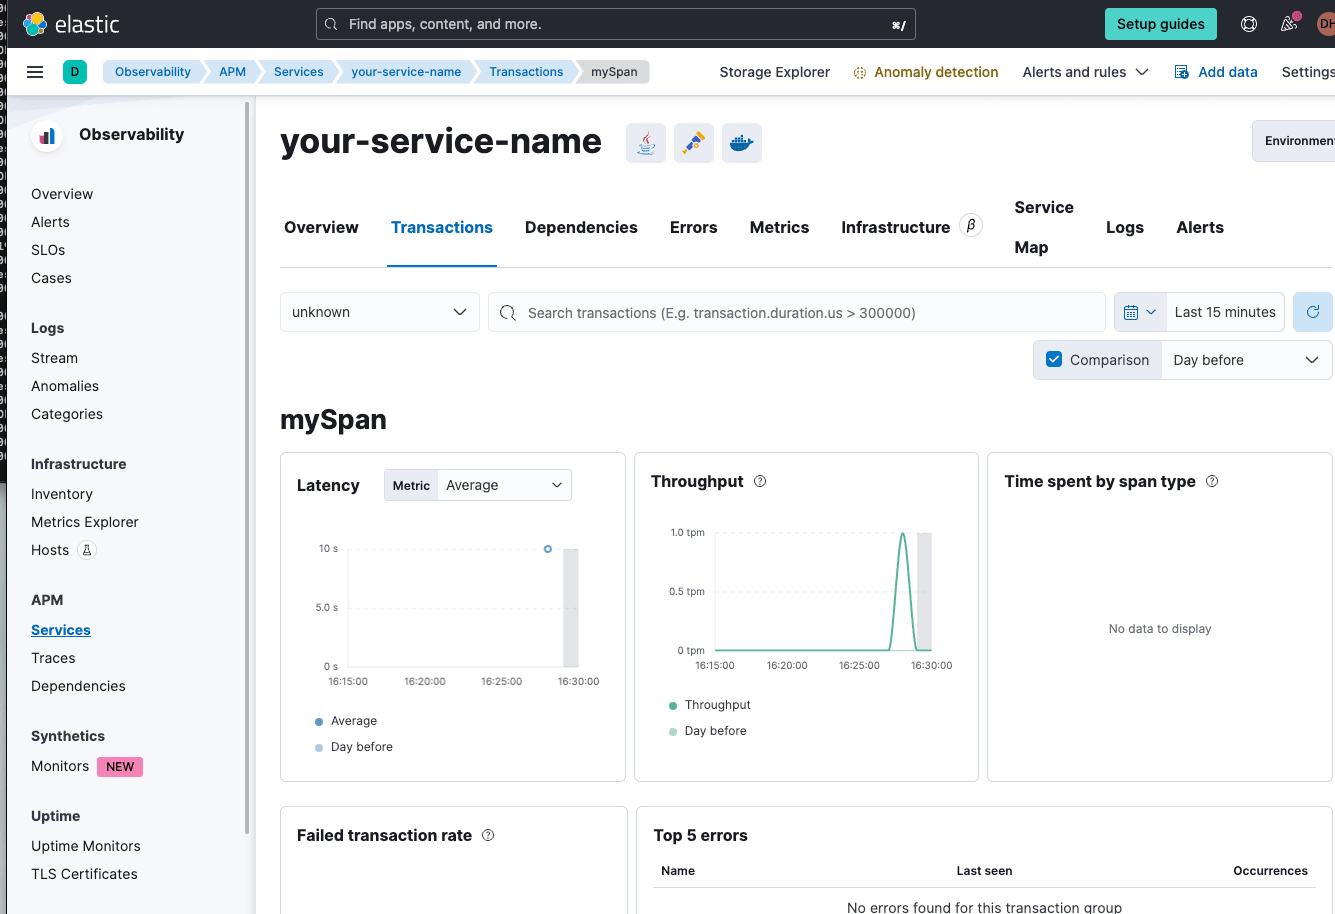
Task: Expand the Latency metric Average dropdown
Action: point(504,485)
